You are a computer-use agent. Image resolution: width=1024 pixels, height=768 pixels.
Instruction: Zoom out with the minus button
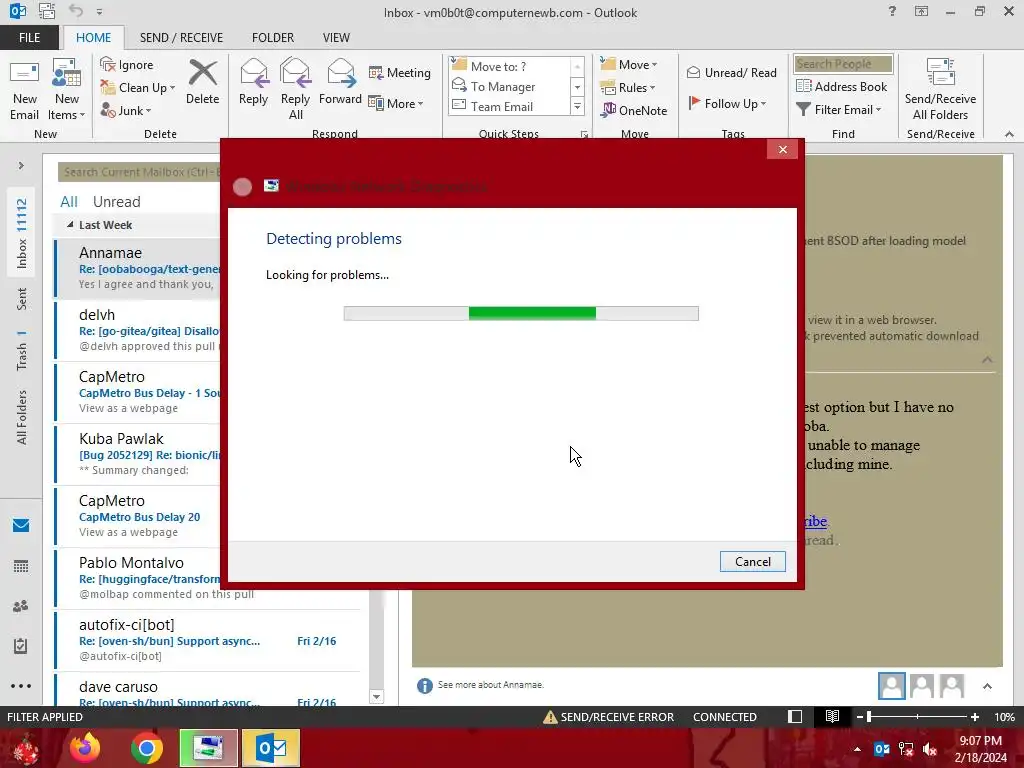pyautogui.click(x=859, y=716)
